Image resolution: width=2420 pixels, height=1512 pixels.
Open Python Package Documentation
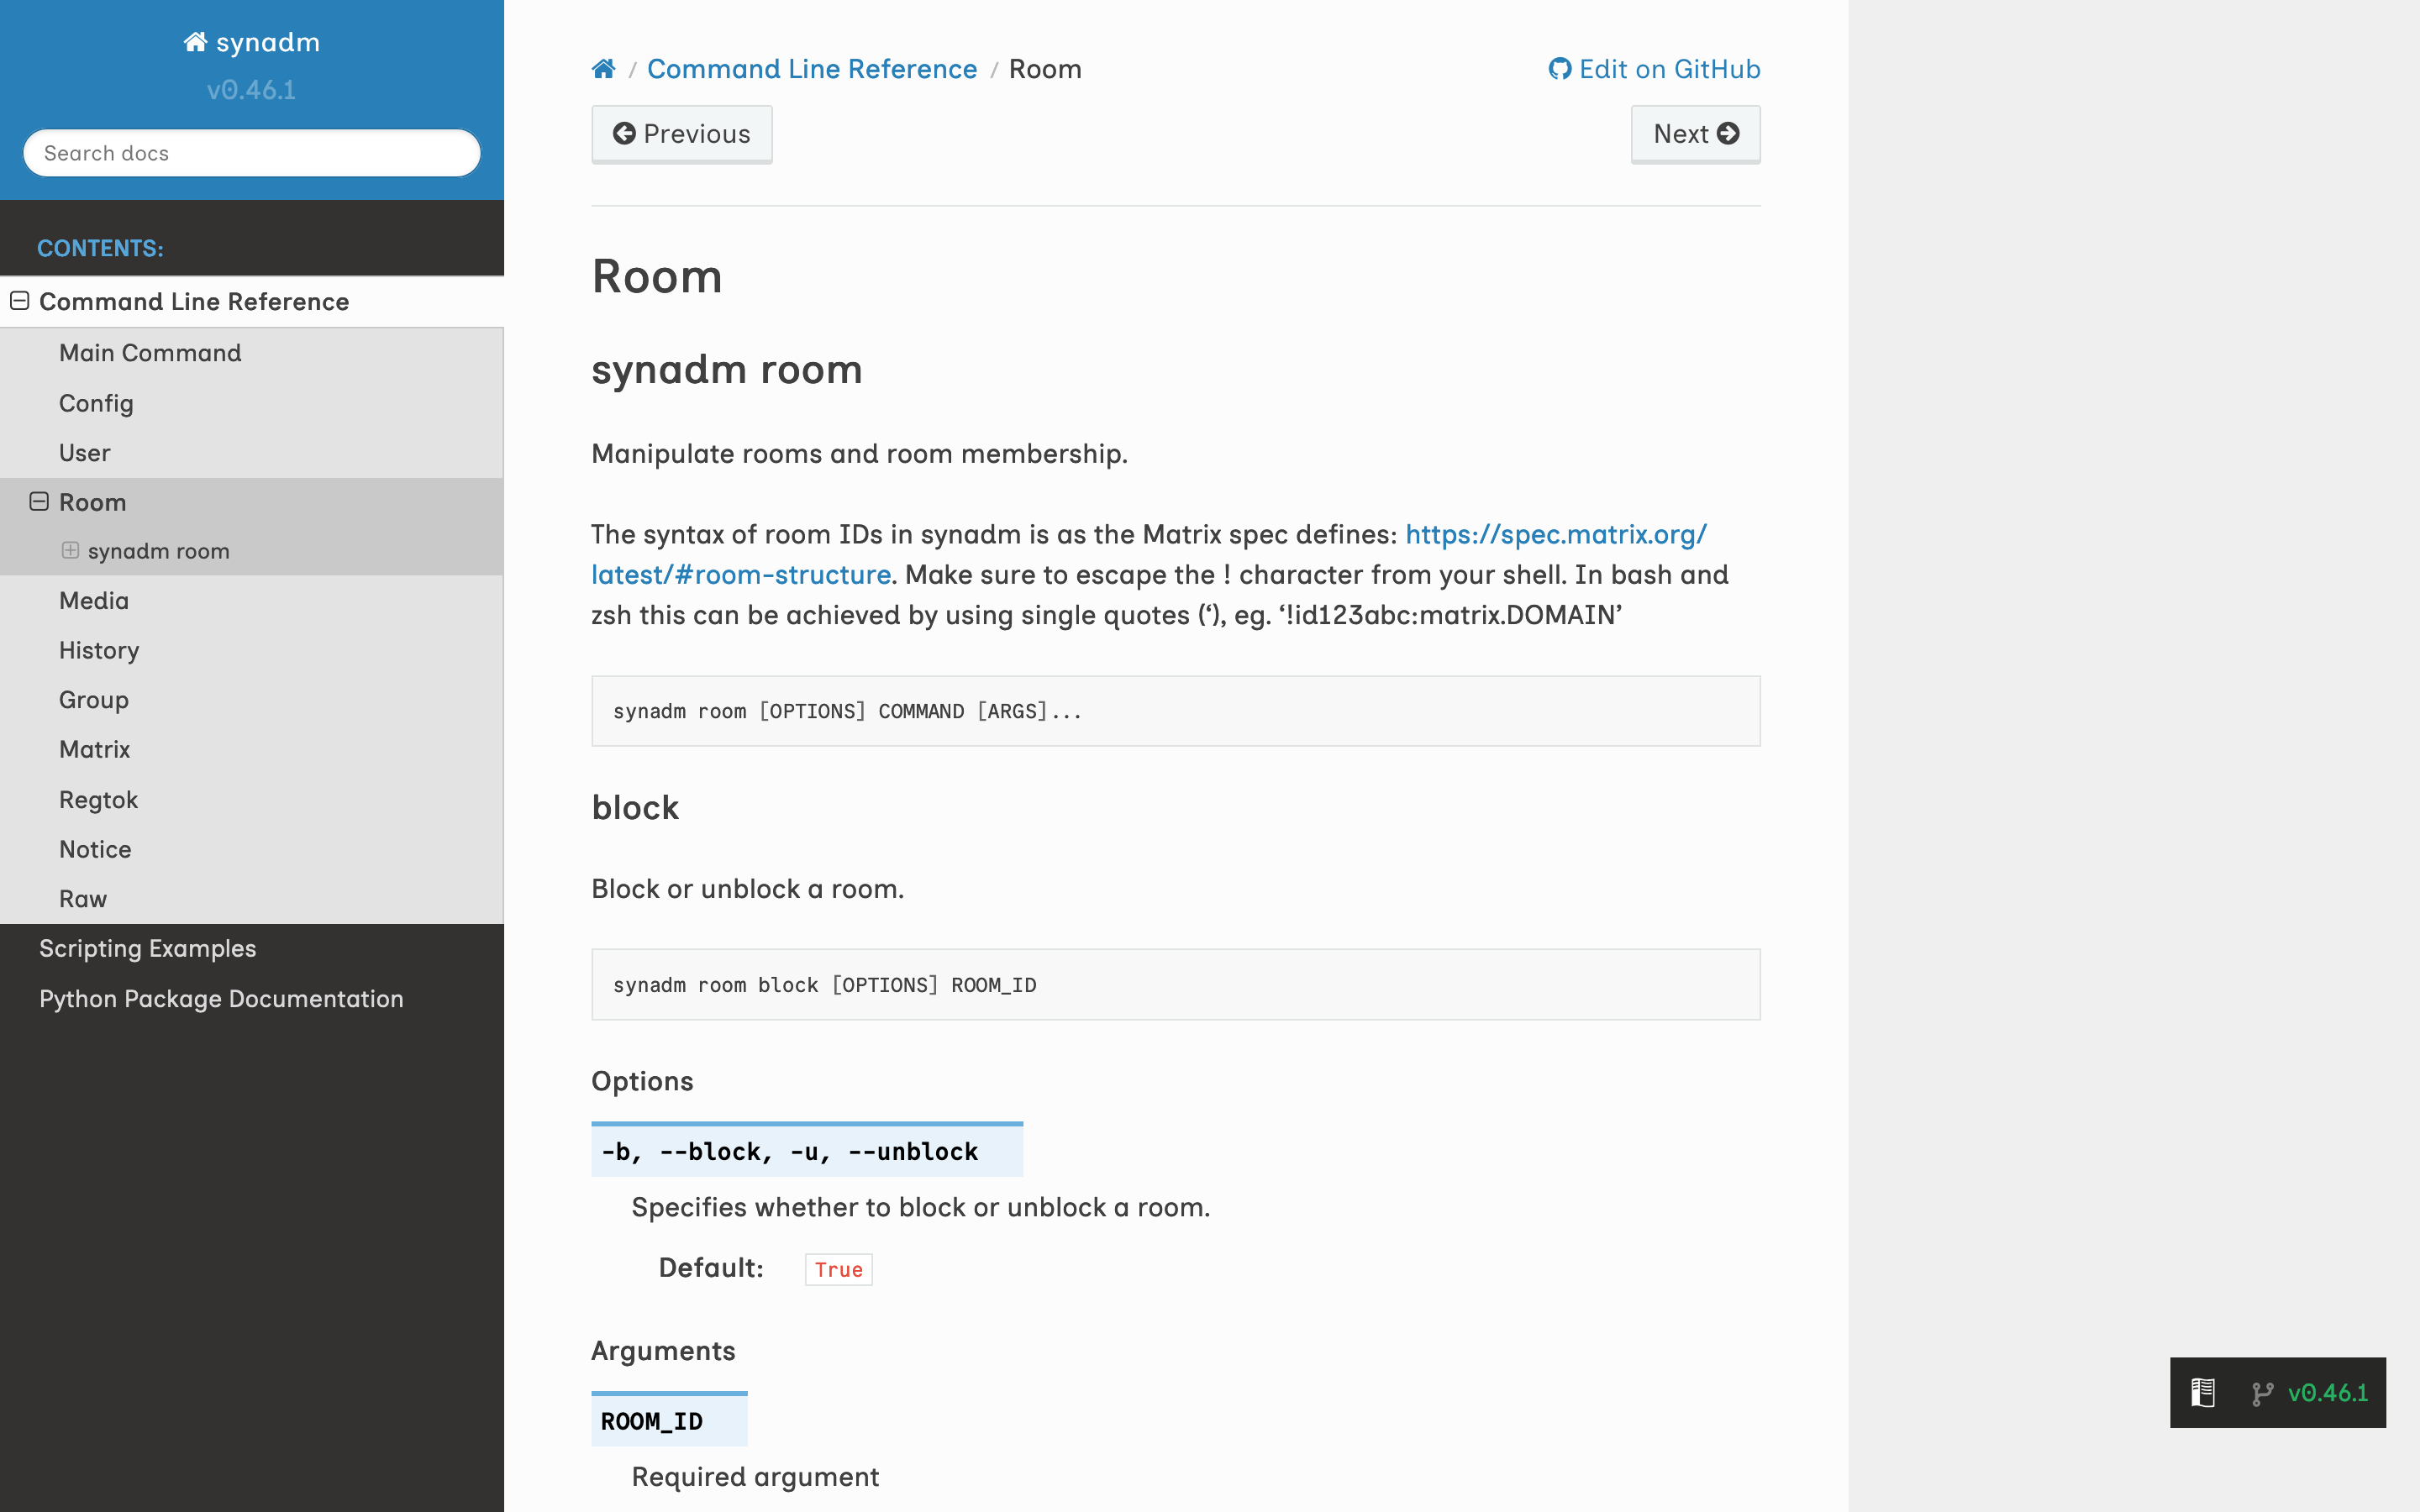pyautogui.click(x=221, y=999)
